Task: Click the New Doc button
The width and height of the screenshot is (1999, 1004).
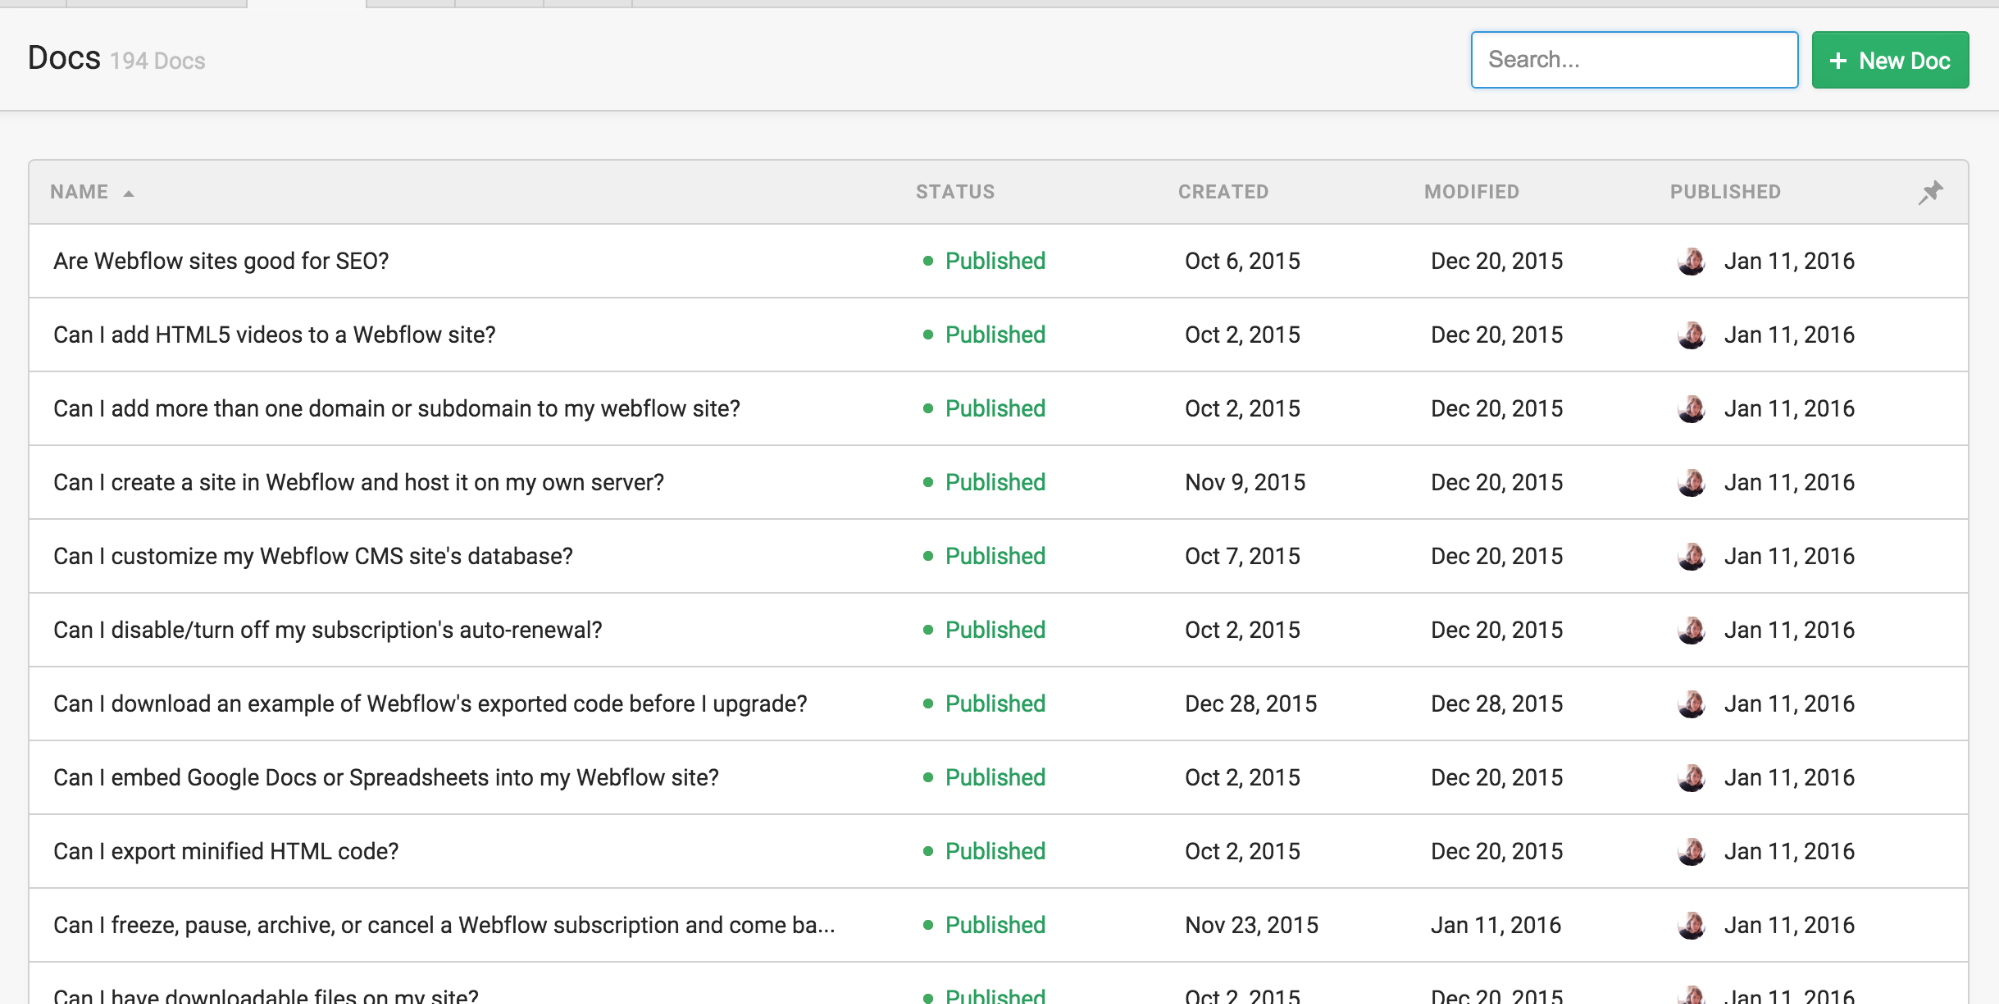Action: 1890,60
